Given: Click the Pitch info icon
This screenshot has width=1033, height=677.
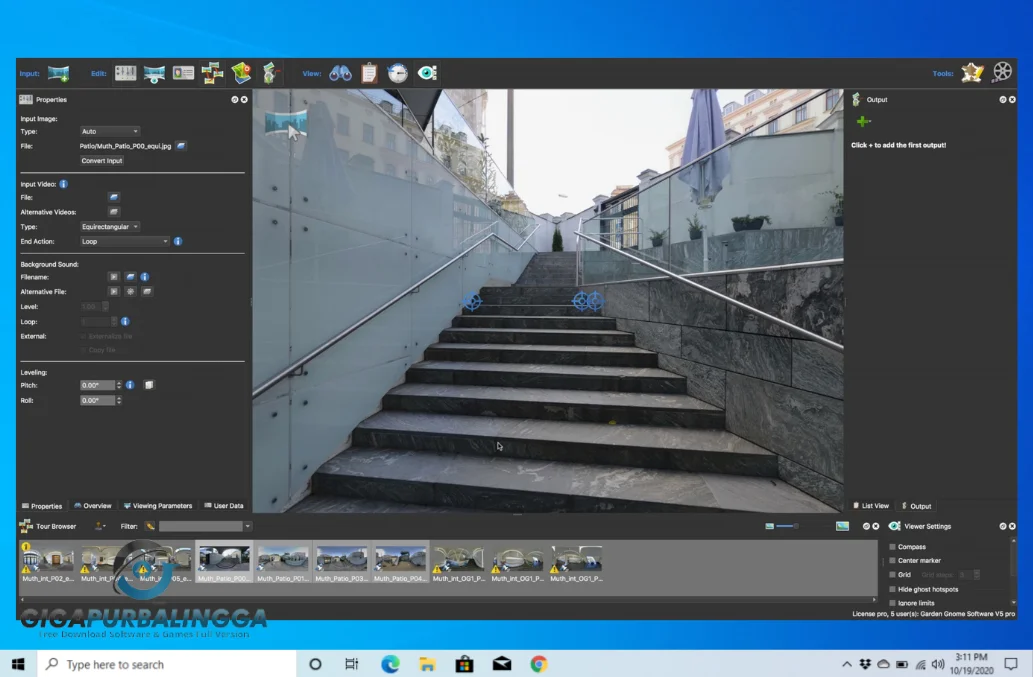Looking at the screenshot, I should (x=130, y=385).
